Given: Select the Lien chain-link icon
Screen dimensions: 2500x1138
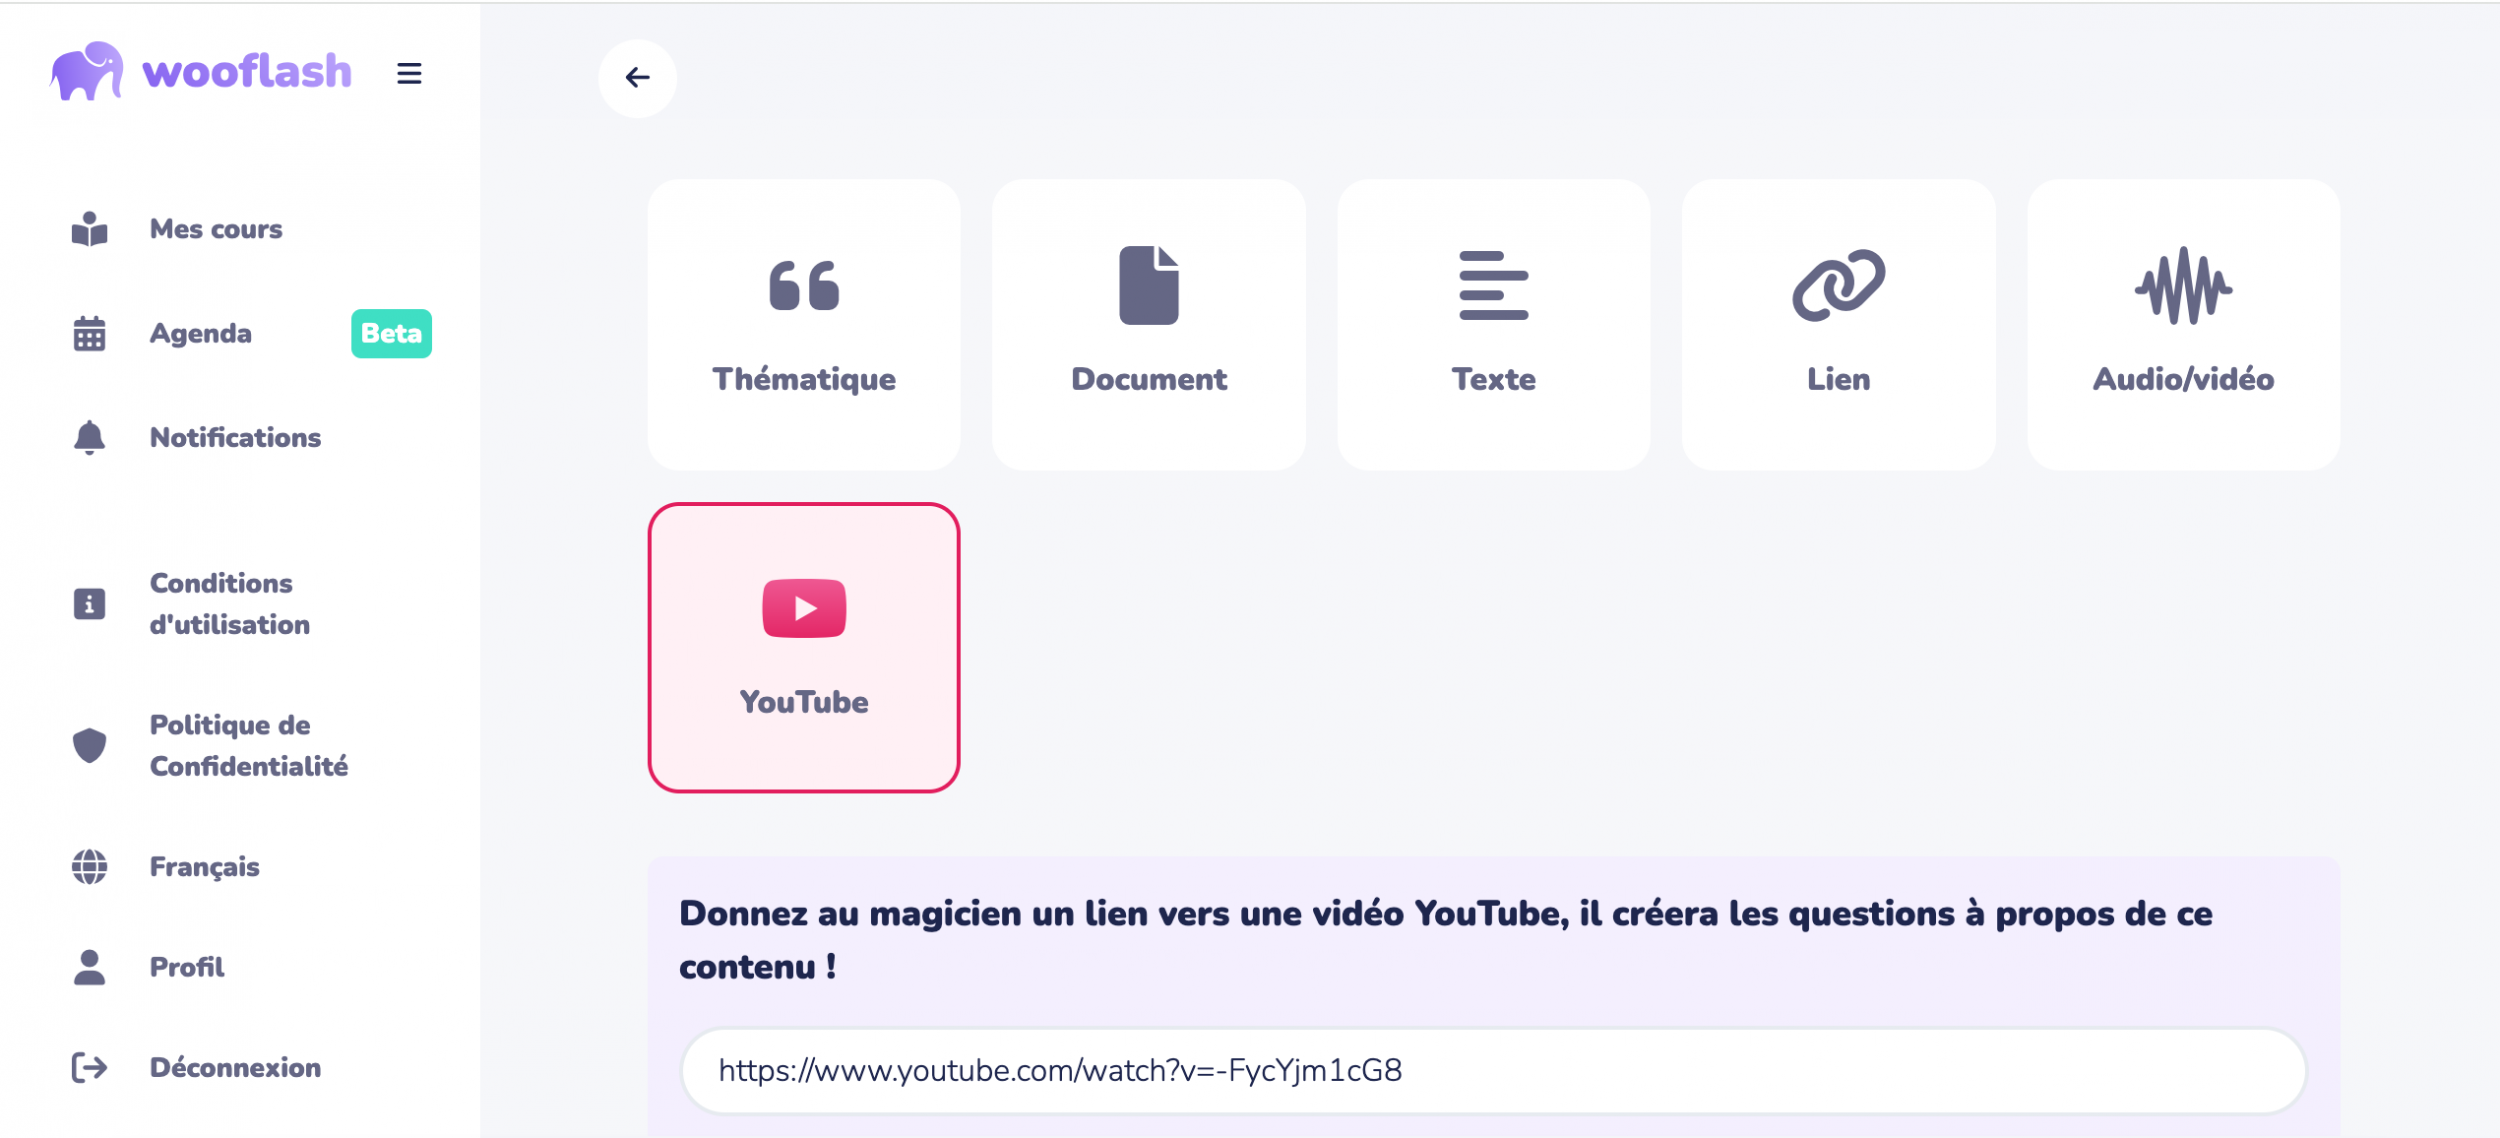Looking at the screenshot, I should coord(1837,286).
